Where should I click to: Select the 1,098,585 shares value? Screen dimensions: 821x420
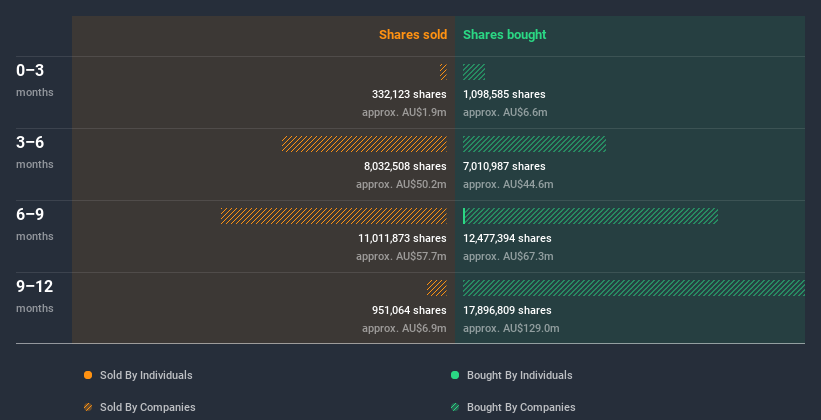[504, 94]
